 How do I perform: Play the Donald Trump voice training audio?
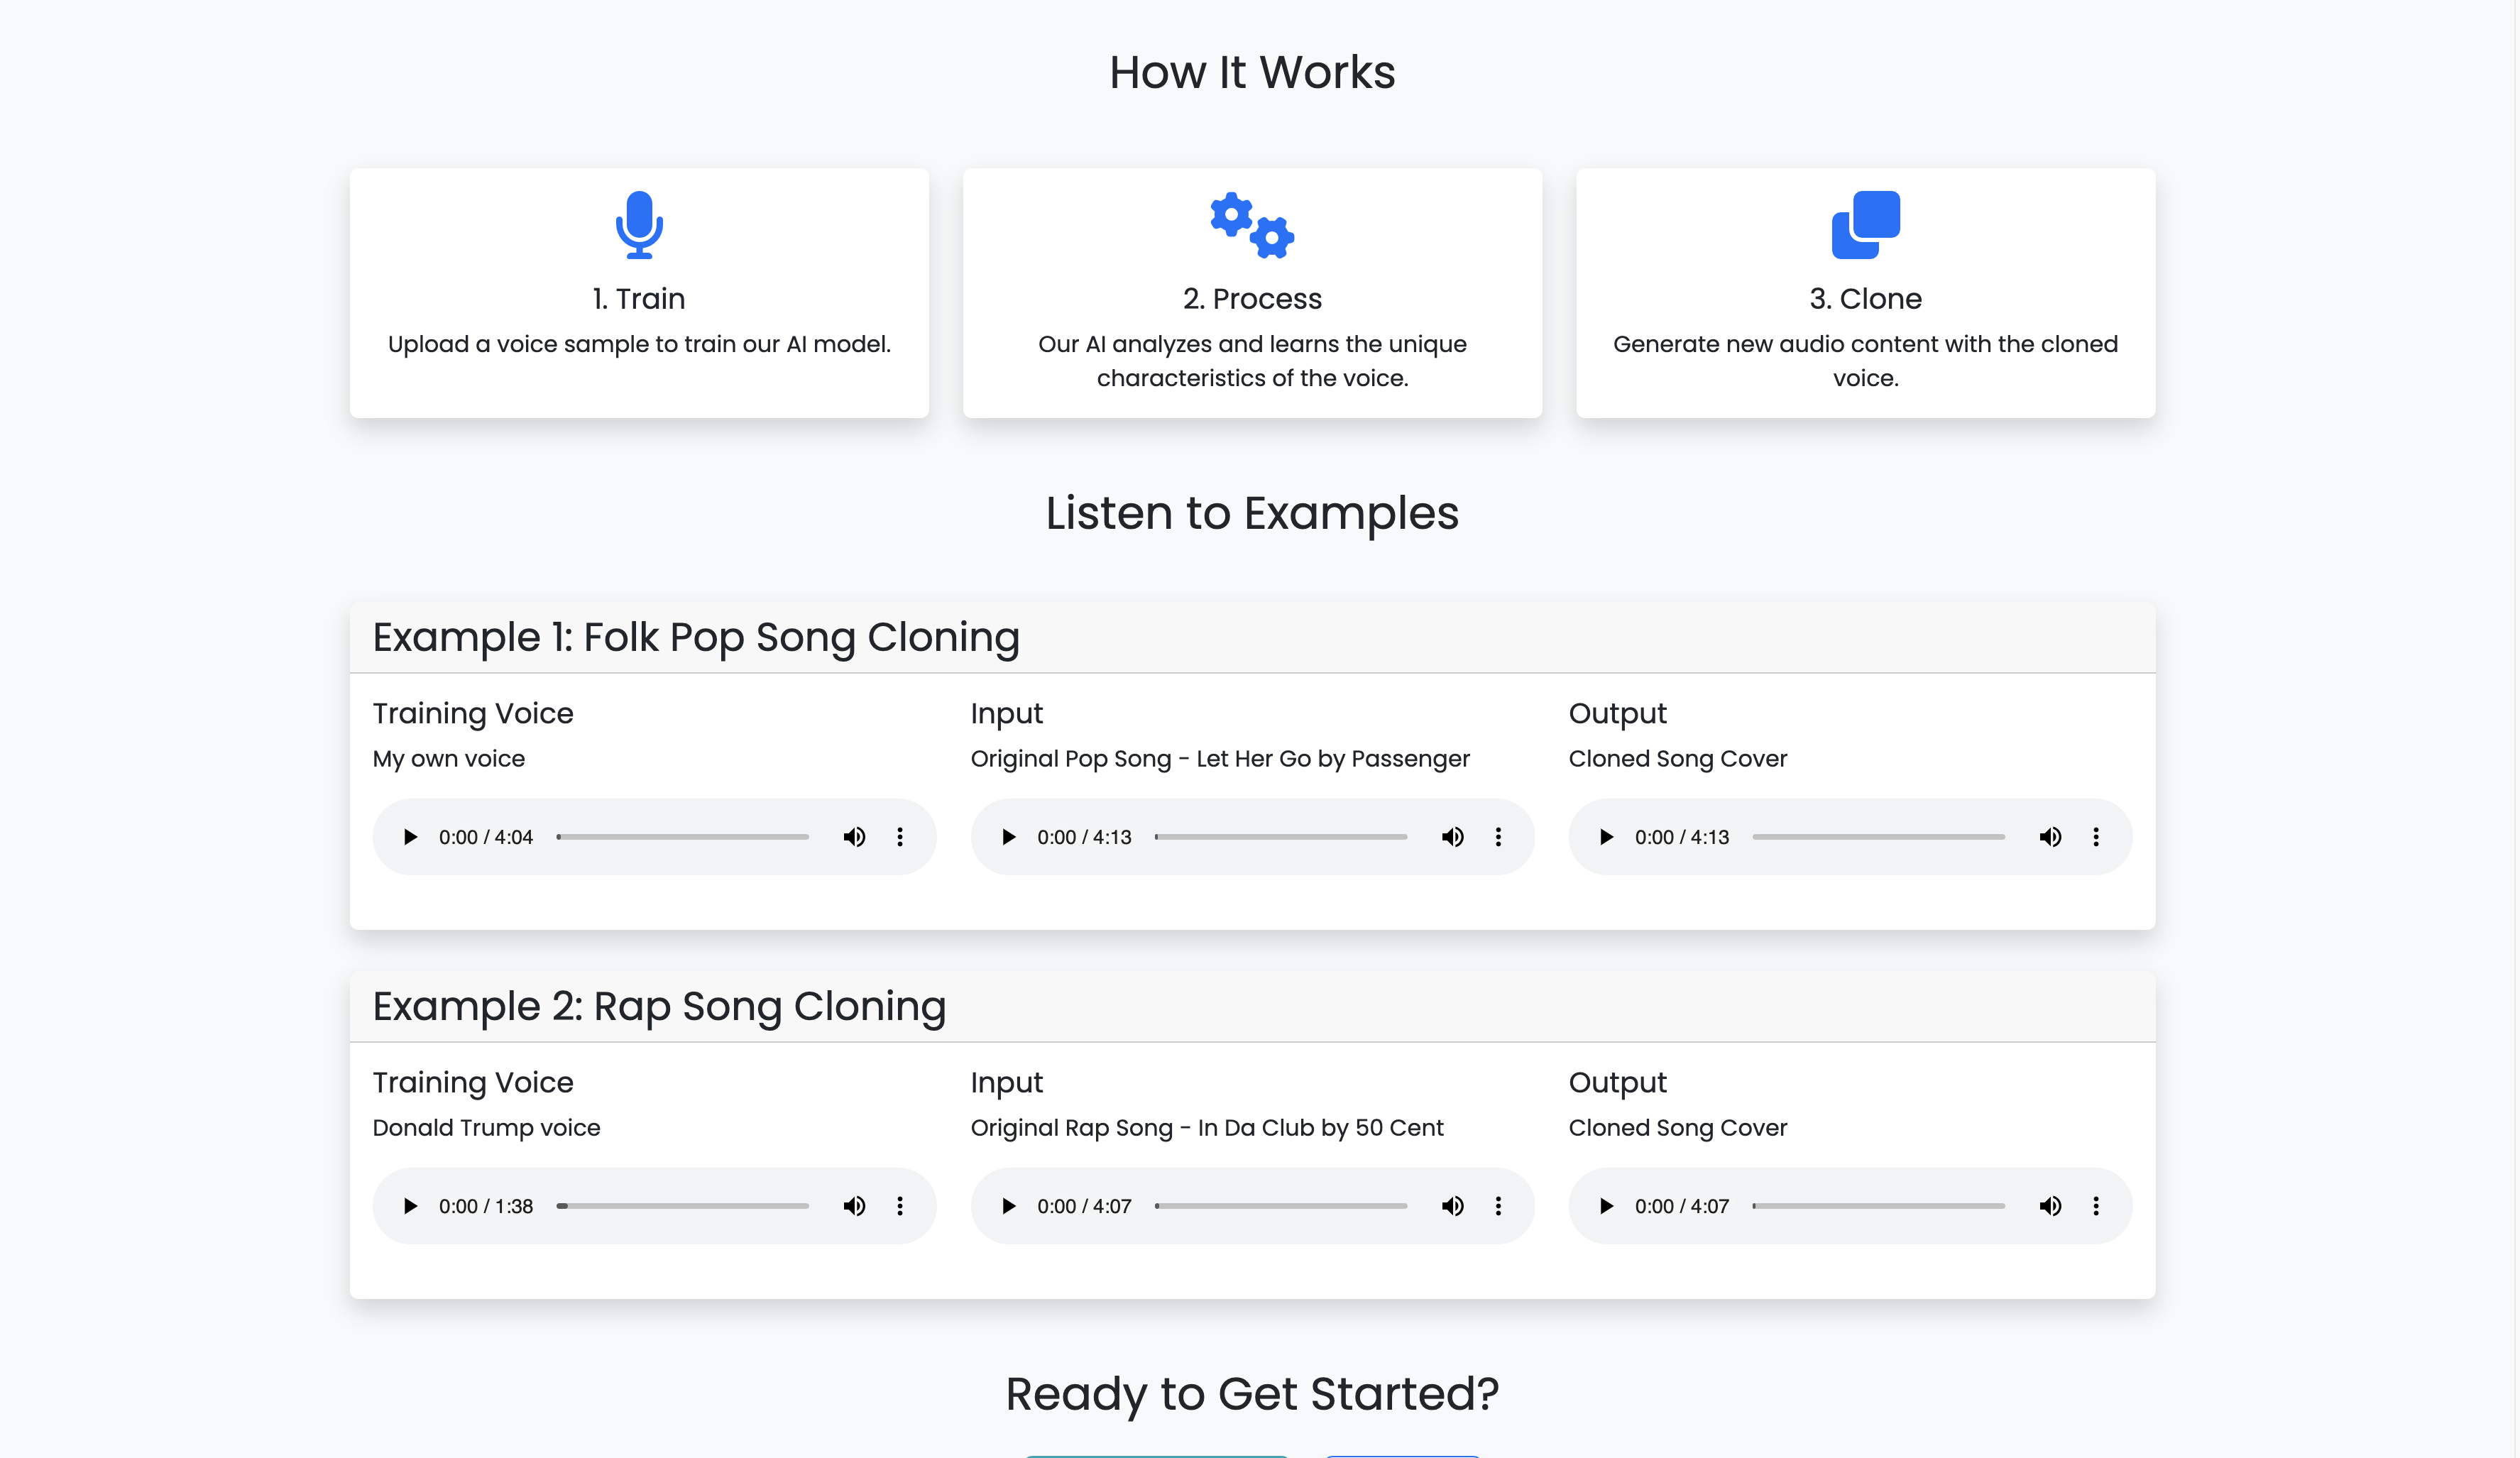(410, 1206)
